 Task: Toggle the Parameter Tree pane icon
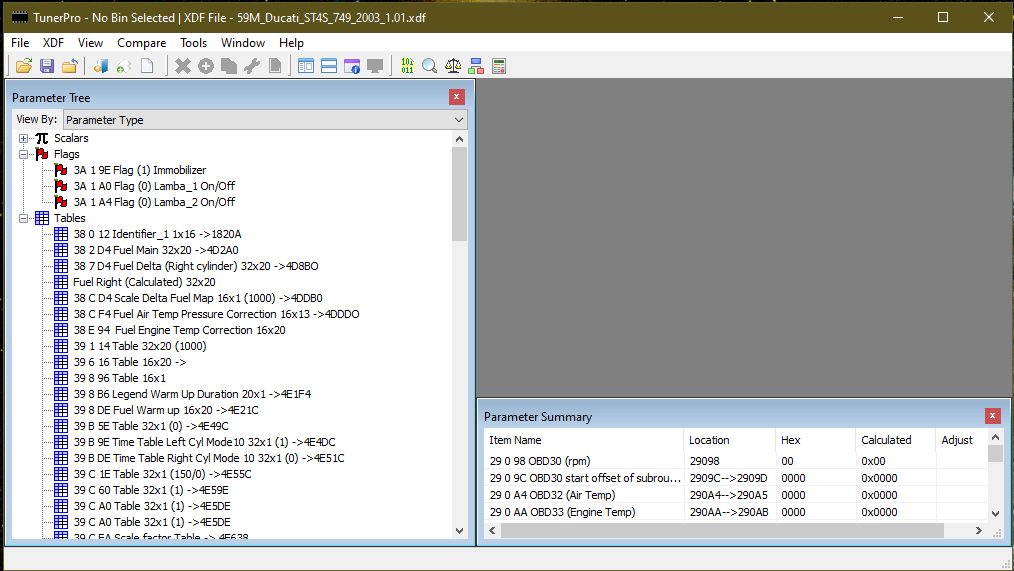pos(306,66)
